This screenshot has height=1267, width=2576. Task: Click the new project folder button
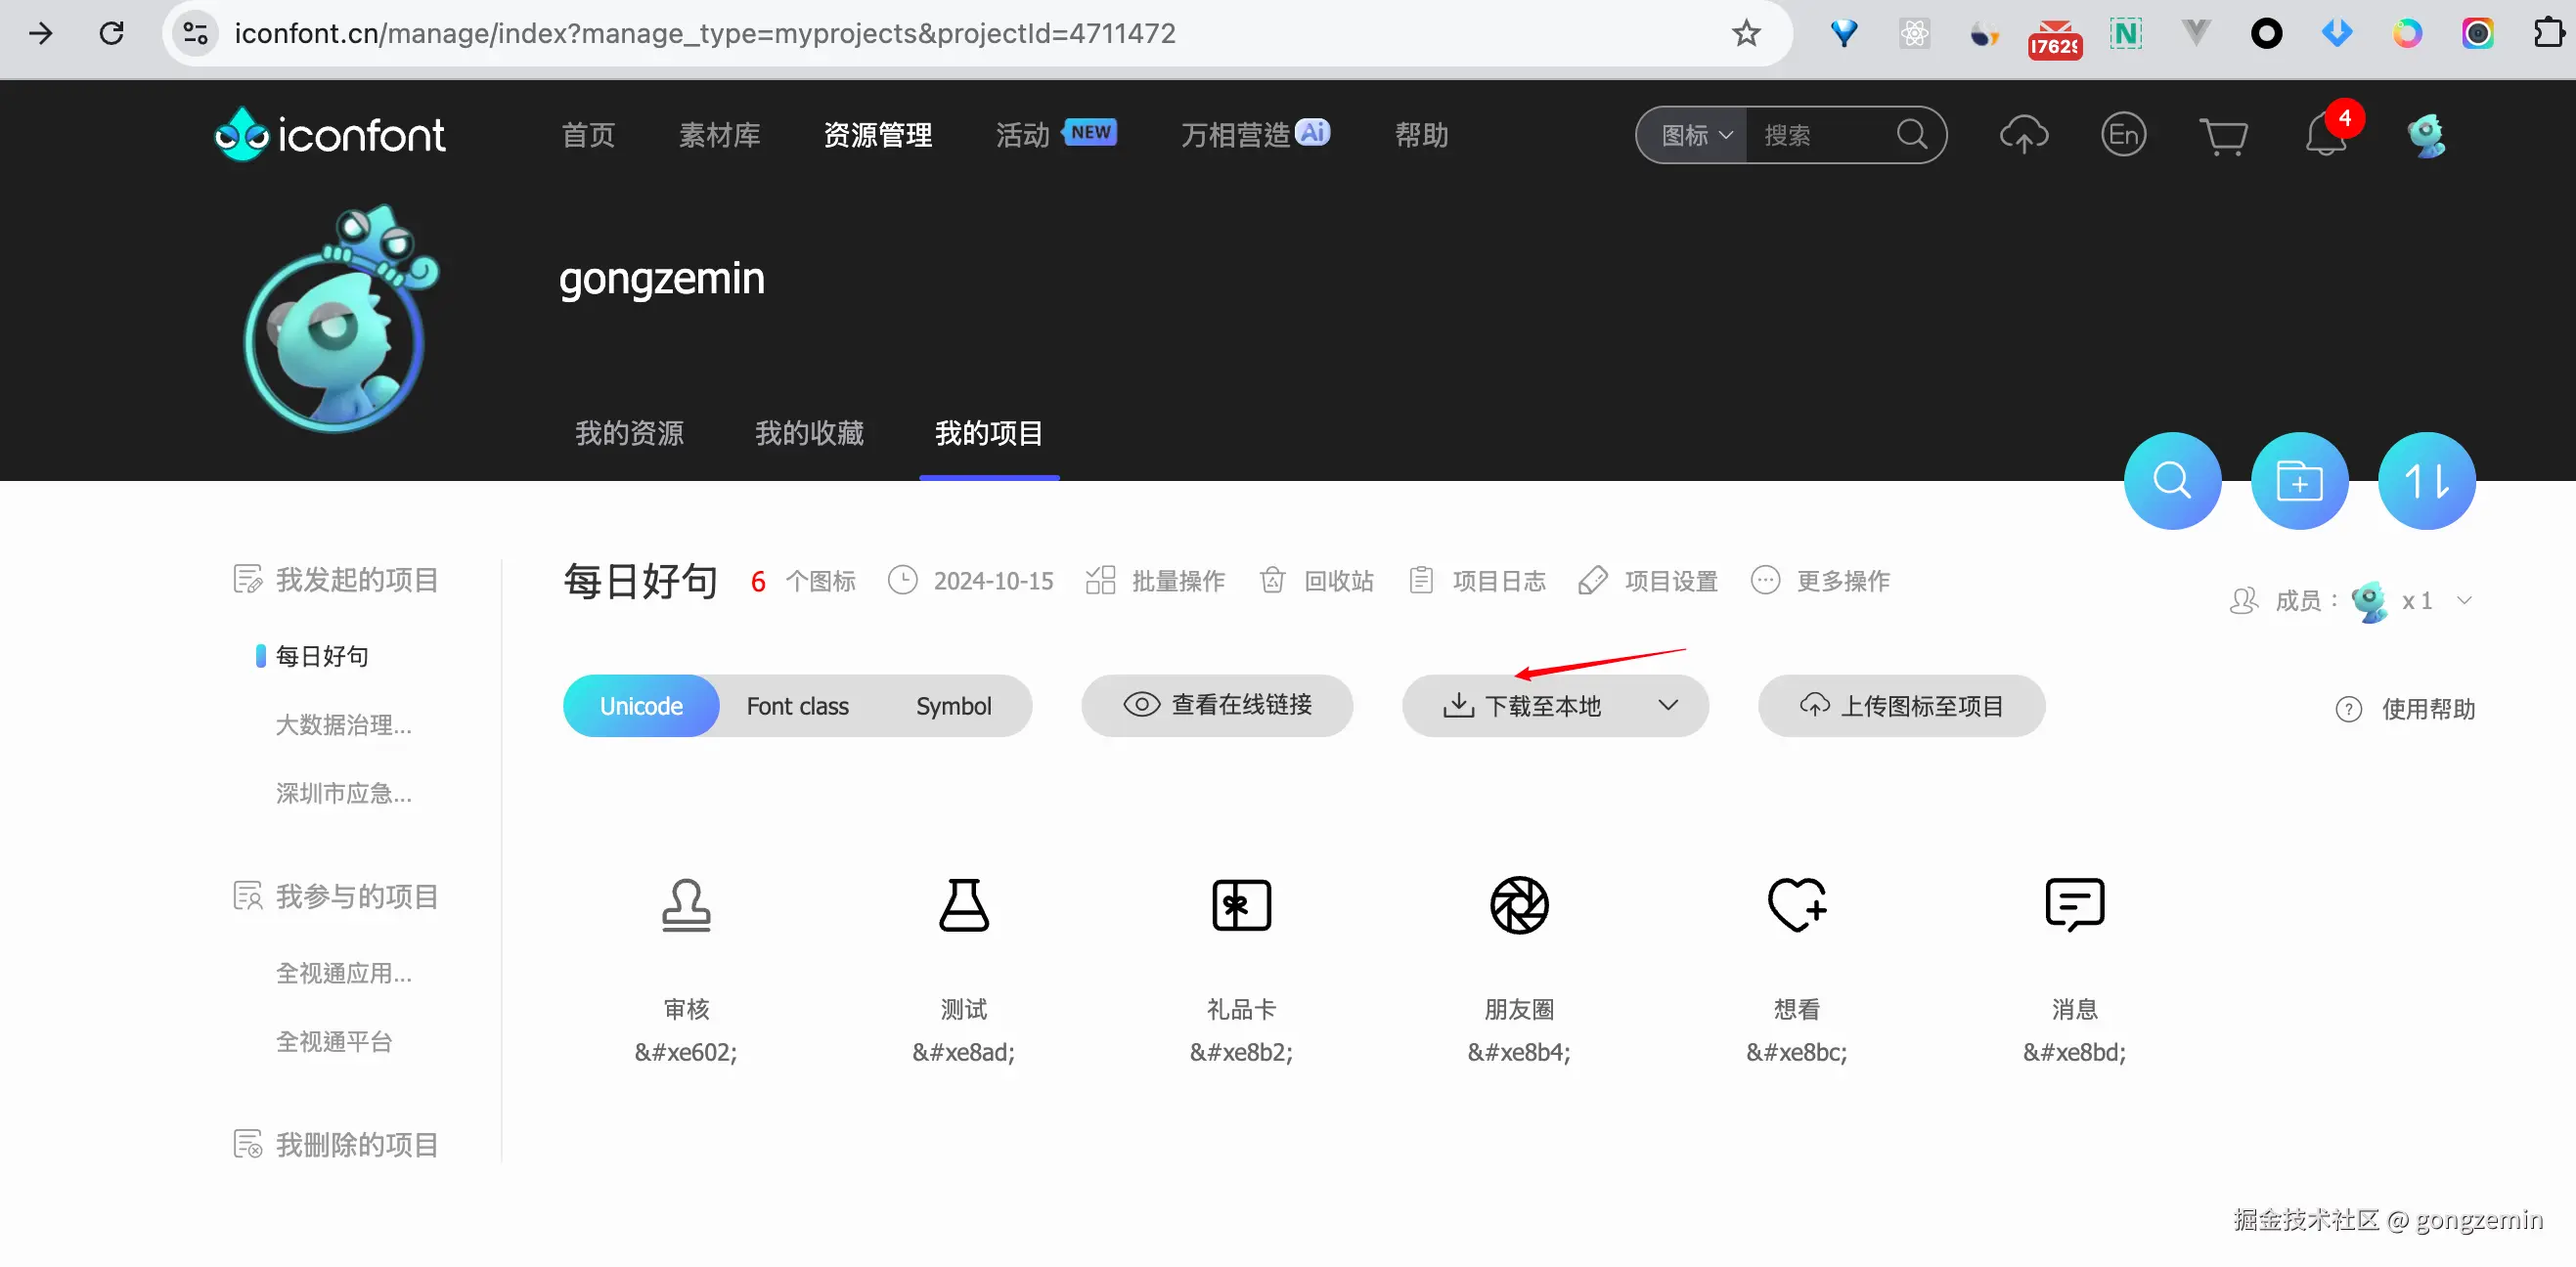pos(2299,481)
